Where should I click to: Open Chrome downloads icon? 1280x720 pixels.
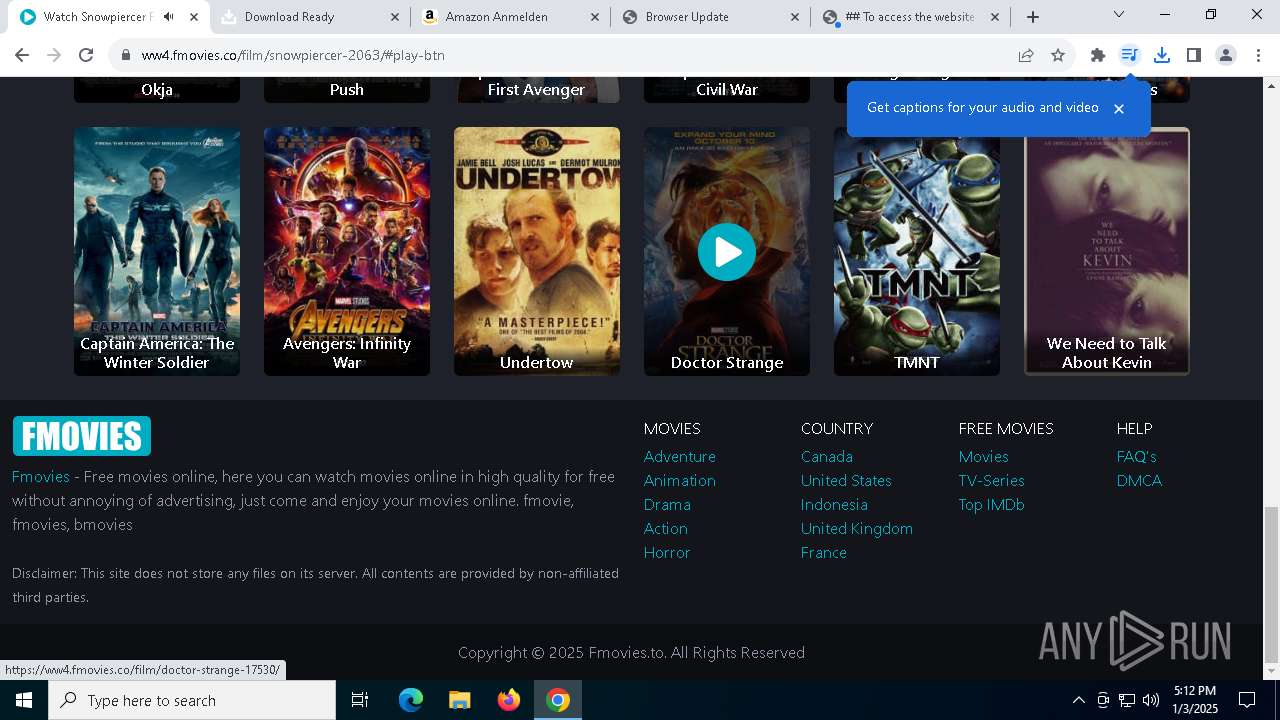(x=1162, y=55)
